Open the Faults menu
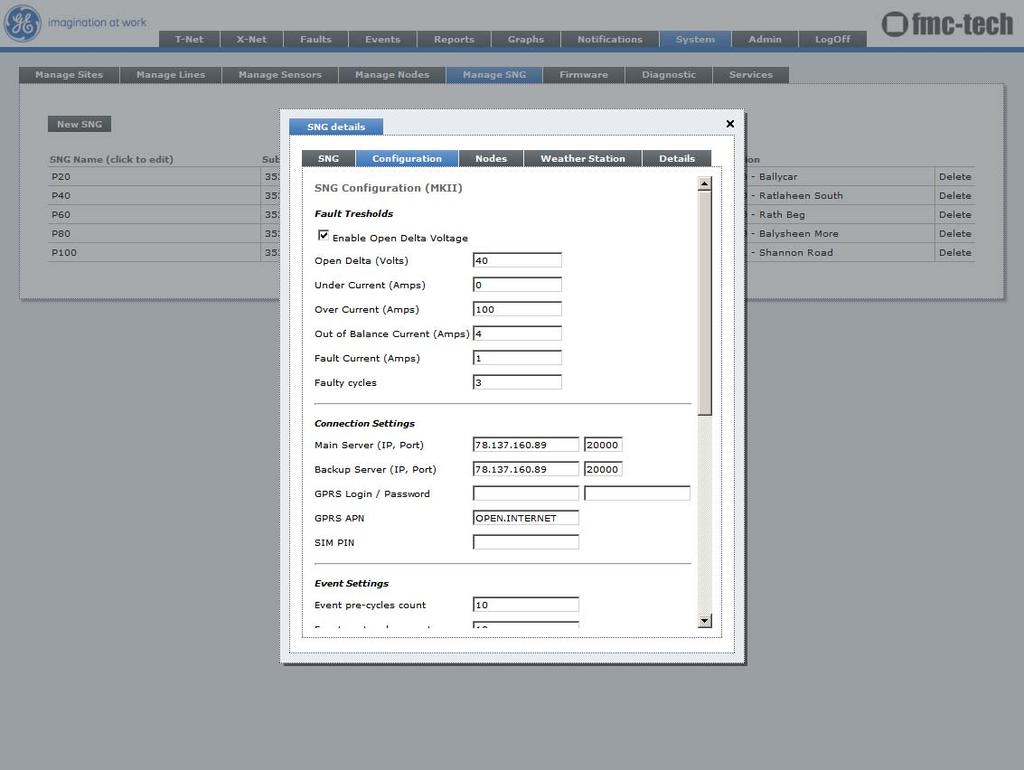Viewport: 1024px width, 770px height. point(316,39)
